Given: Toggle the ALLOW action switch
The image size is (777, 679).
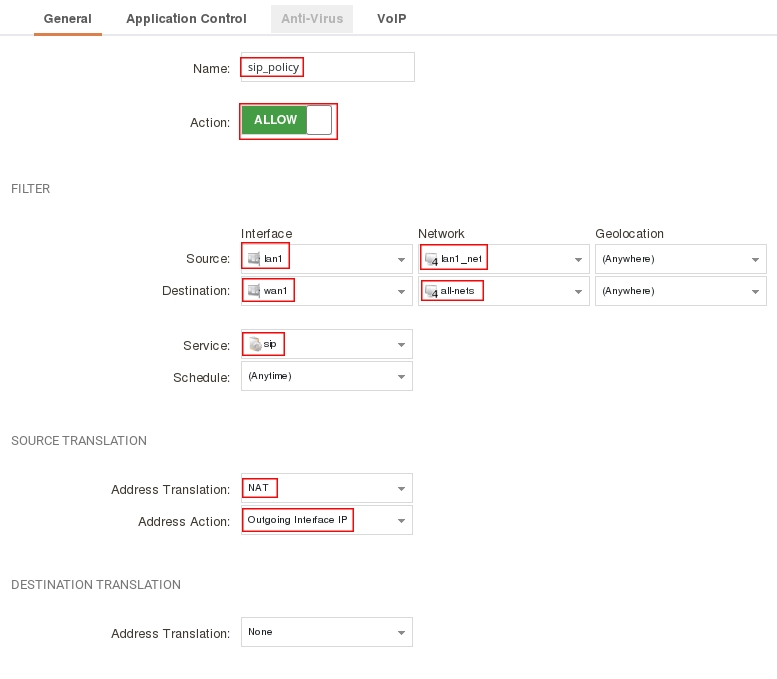Looking at the screenshot, I should click(287, 121).
